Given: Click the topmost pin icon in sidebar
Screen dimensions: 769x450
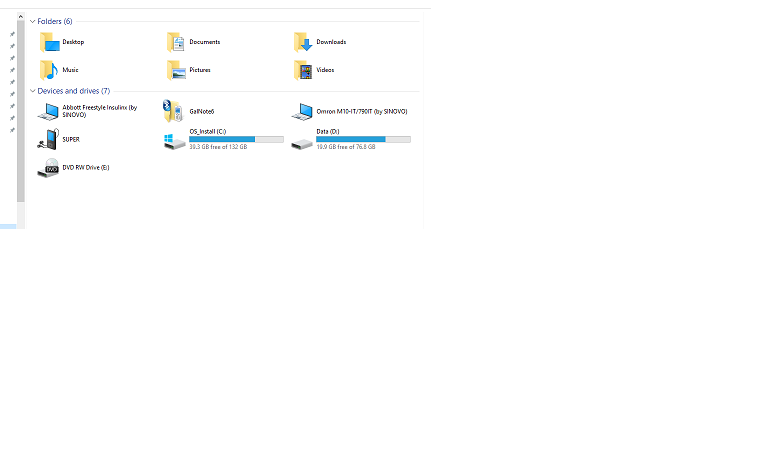Looking at the screenshot, I should [12, 33].
